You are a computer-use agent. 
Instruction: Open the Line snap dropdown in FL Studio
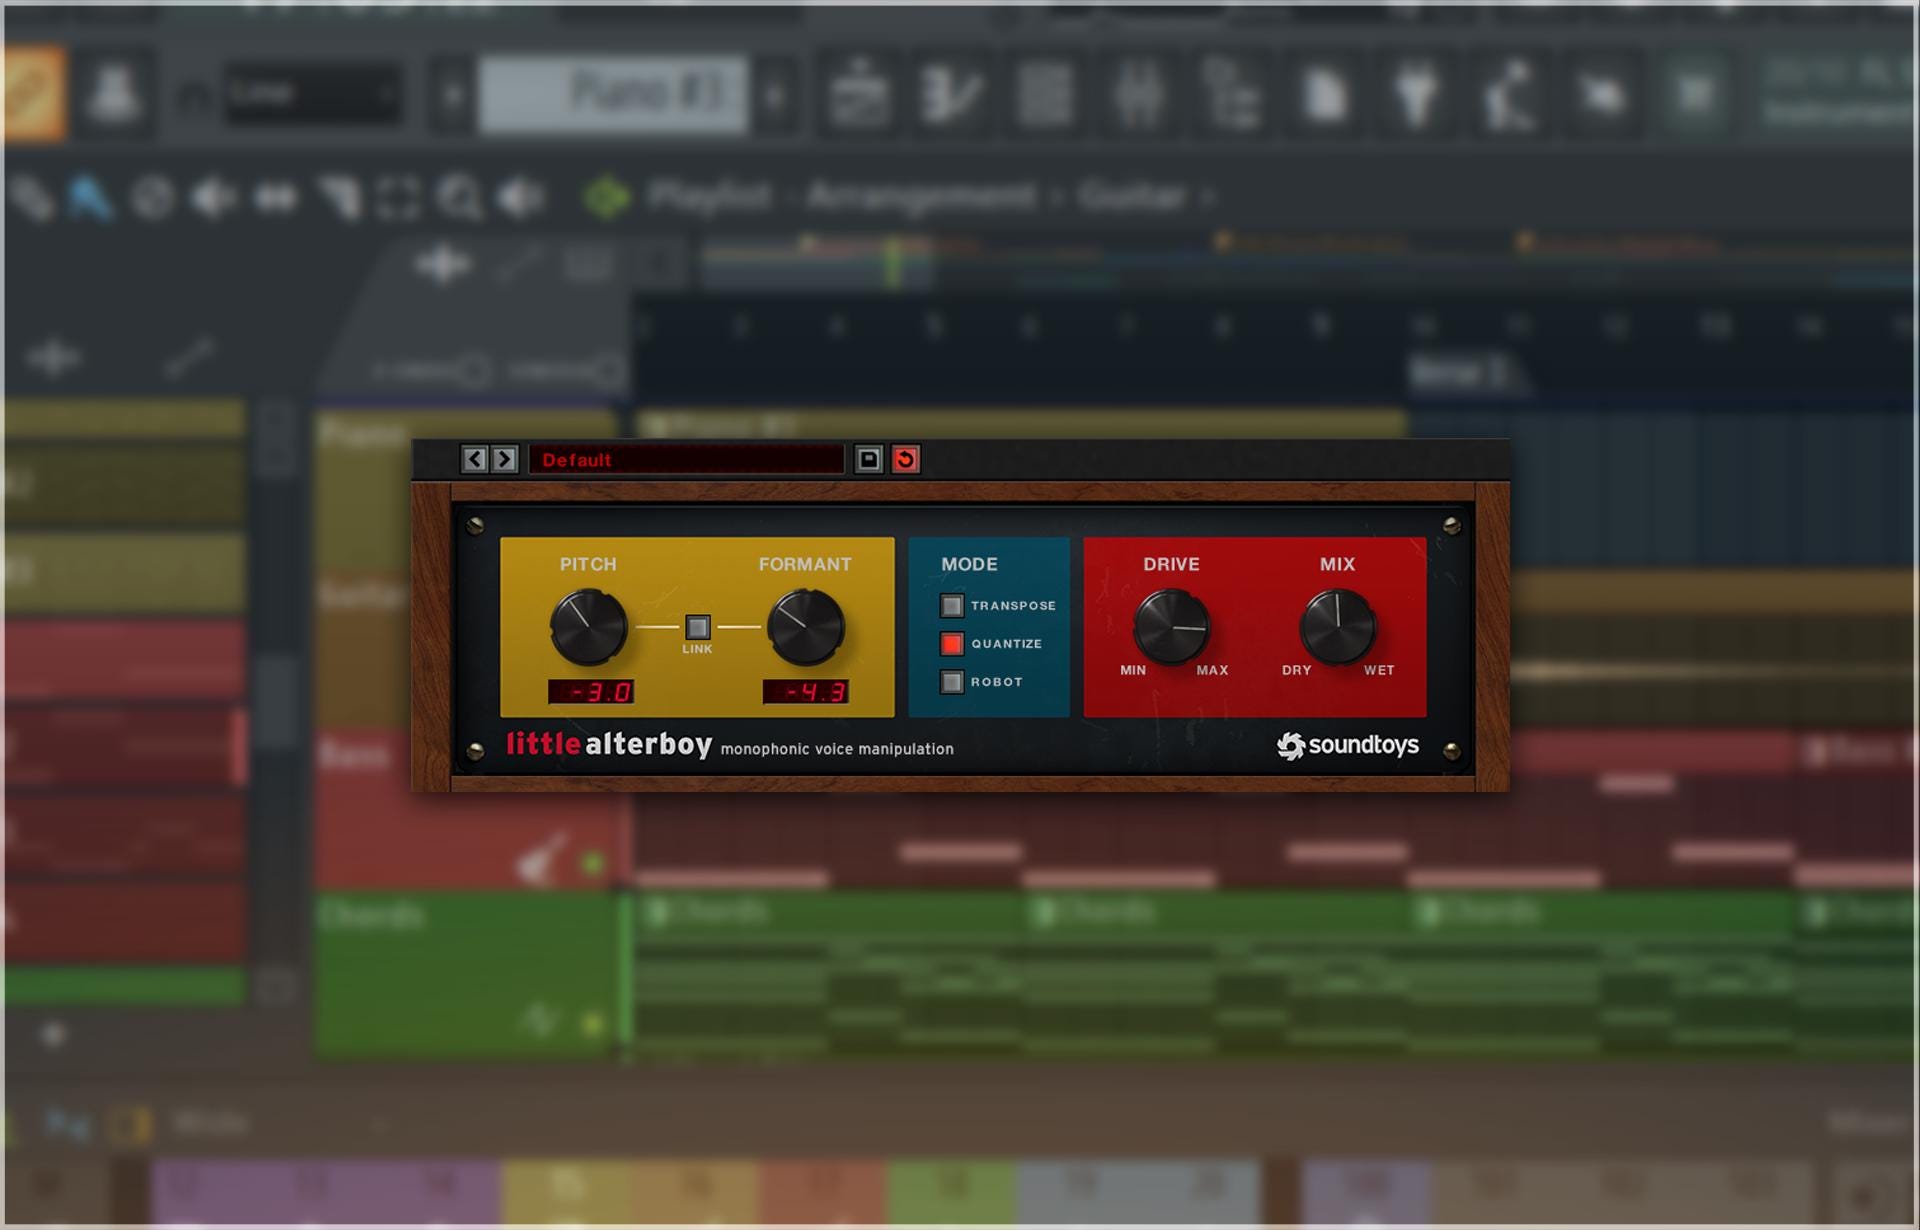(313, 94)
